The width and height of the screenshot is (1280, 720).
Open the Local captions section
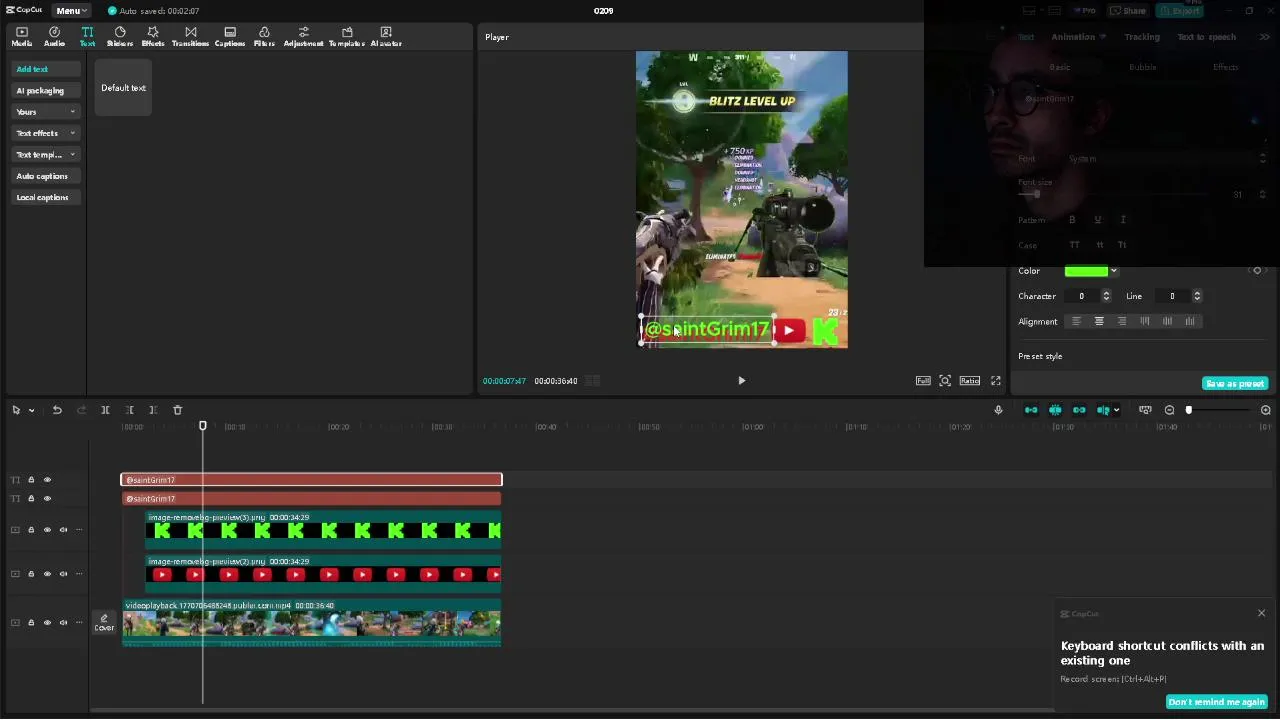(45, 197)
